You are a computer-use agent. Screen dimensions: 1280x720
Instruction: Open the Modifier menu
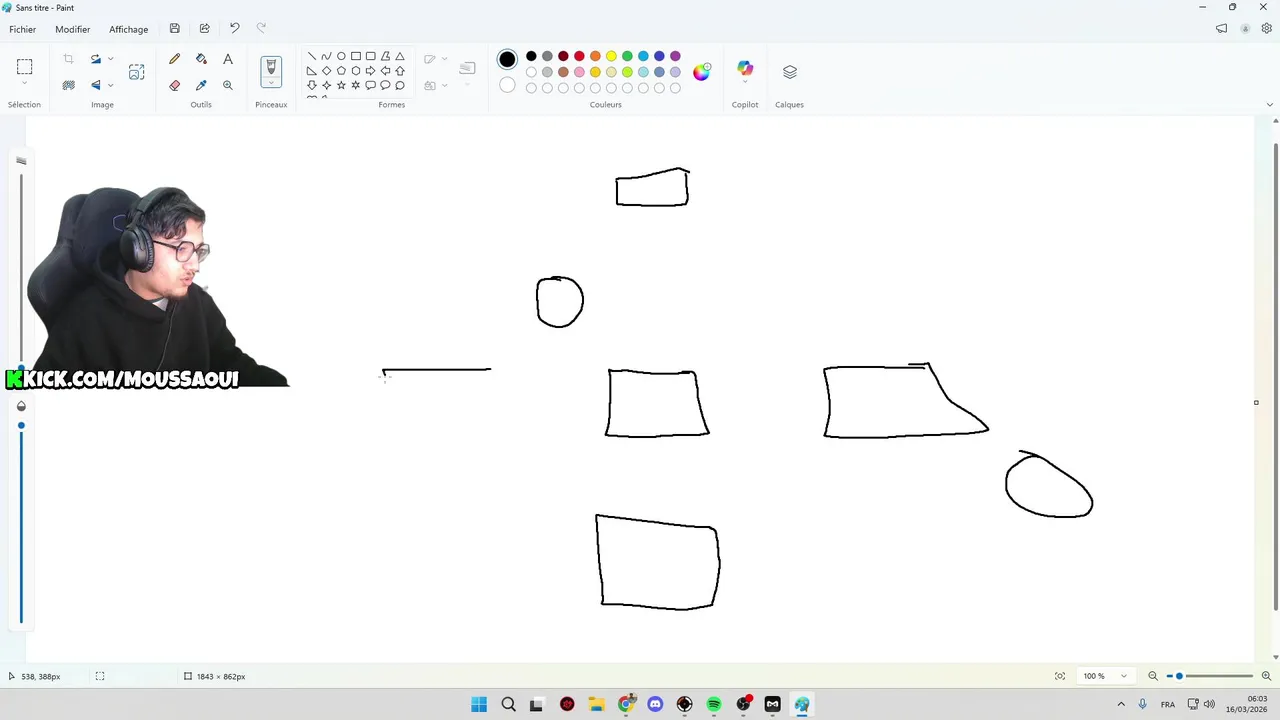point(72,29)
